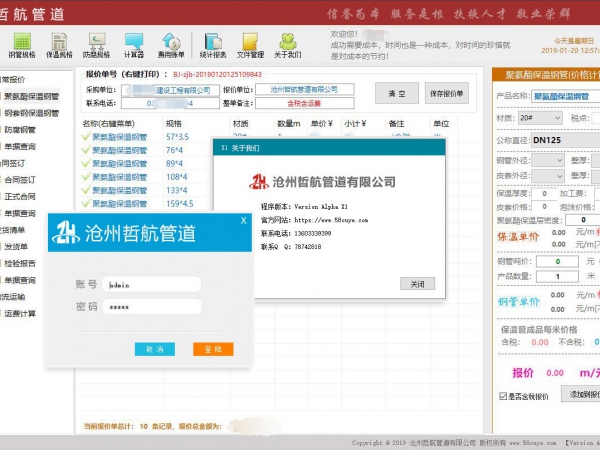Click the 整单备注 field 含税含运费
Screen dimensions: 600x450
tap(305, 103)
